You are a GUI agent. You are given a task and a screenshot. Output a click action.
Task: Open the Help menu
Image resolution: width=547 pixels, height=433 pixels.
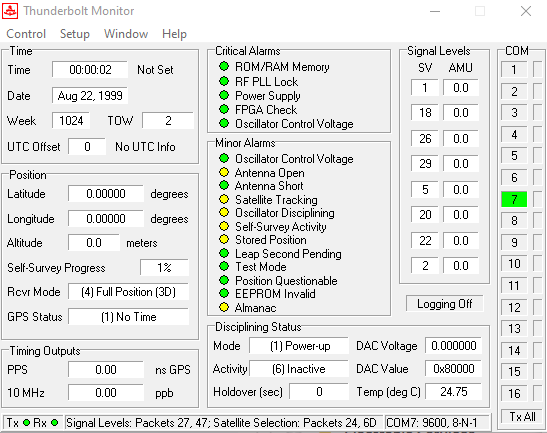pyautogui.click(x=174, y=34)
